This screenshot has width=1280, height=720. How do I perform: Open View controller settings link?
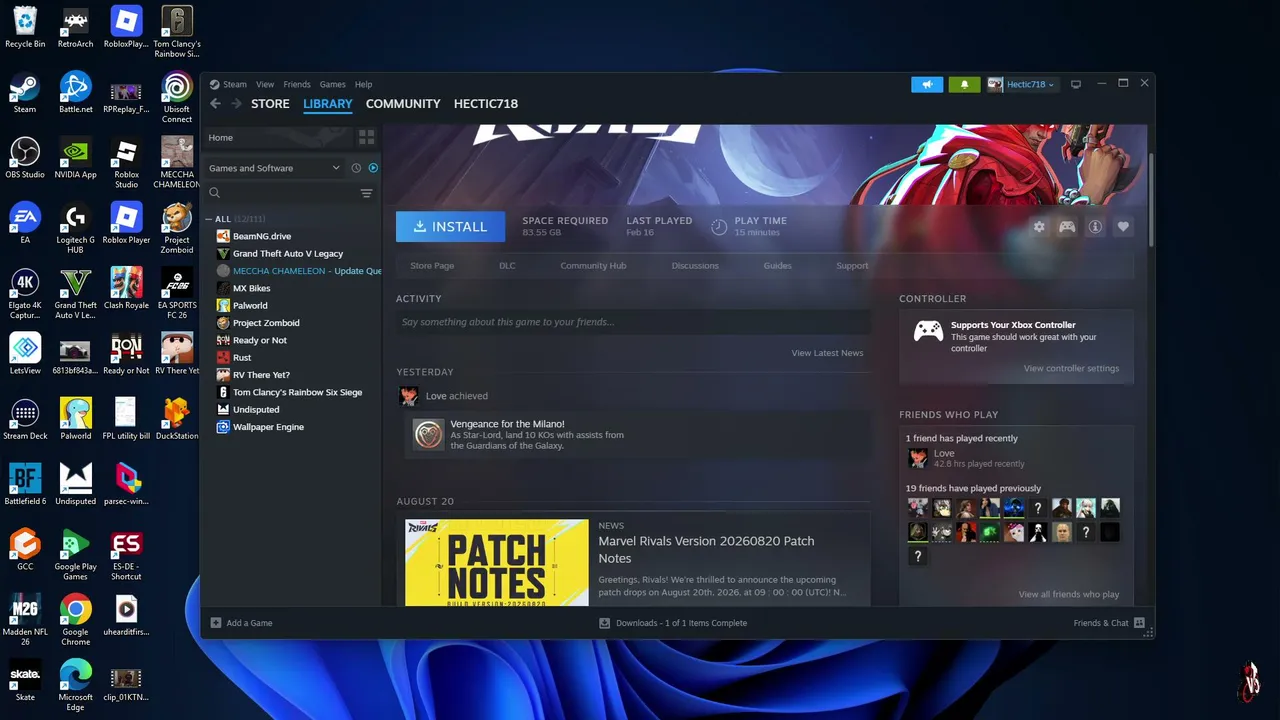tap(1071, 369)
